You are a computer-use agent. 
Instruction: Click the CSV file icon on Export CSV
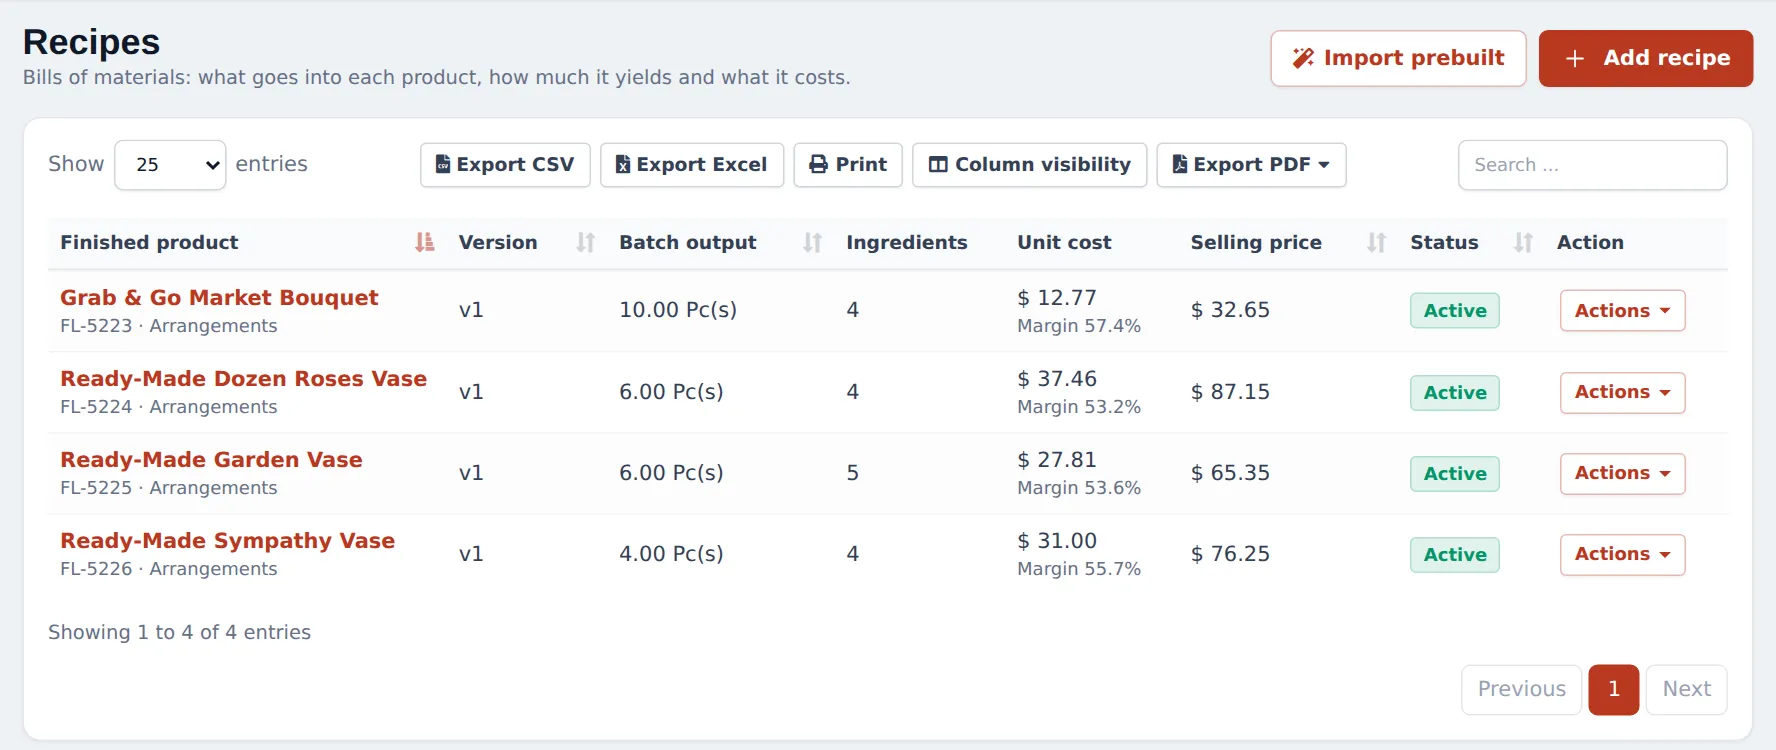[443, 164]
